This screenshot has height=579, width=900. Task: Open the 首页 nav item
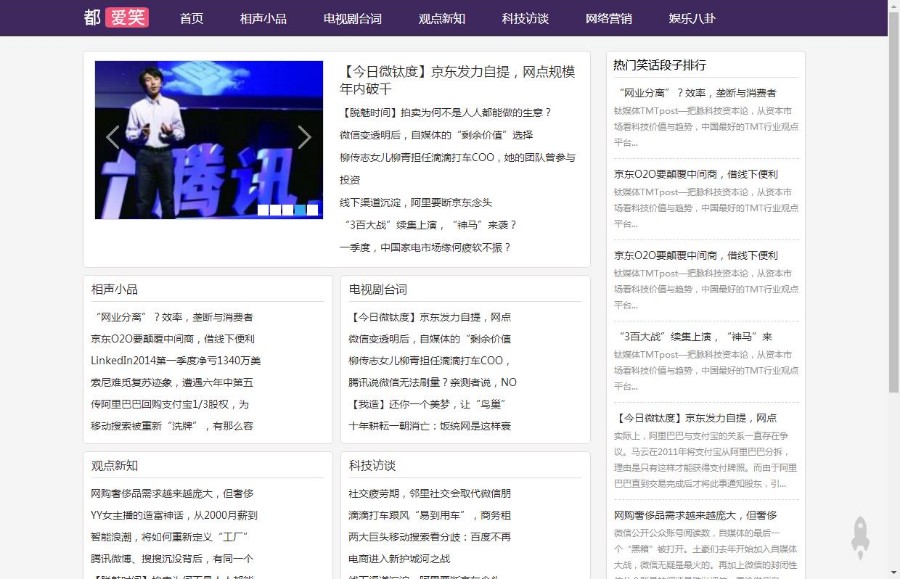click(192, 18)
